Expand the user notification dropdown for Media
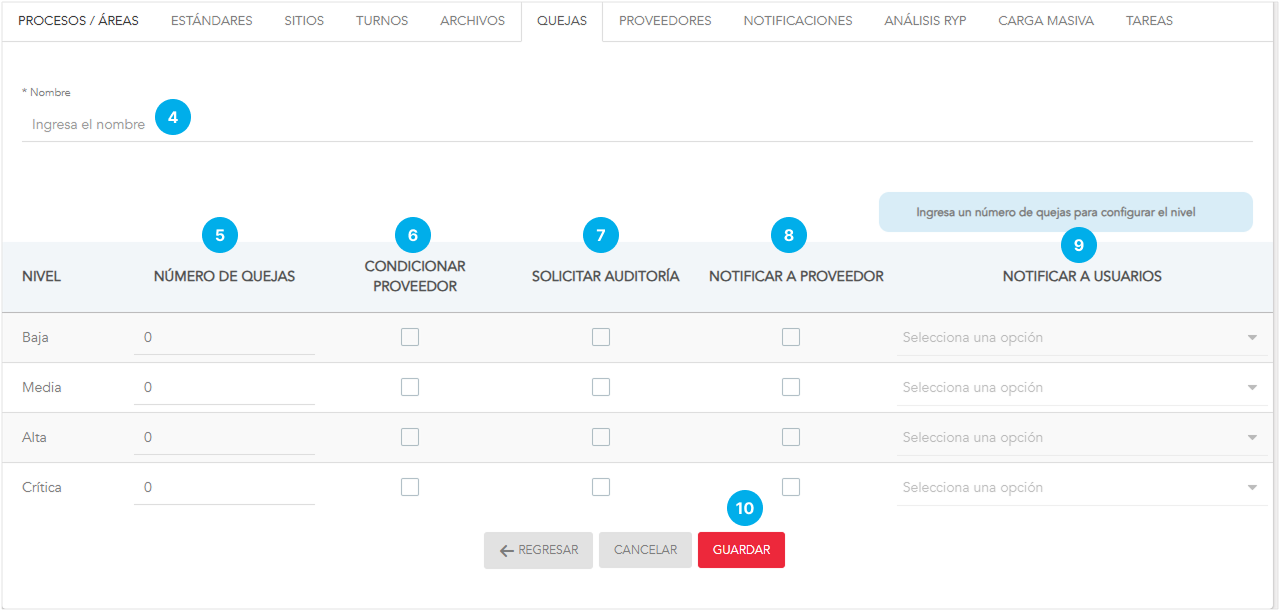Viewport: 1280px width, 611px height. coord(1080,388)
